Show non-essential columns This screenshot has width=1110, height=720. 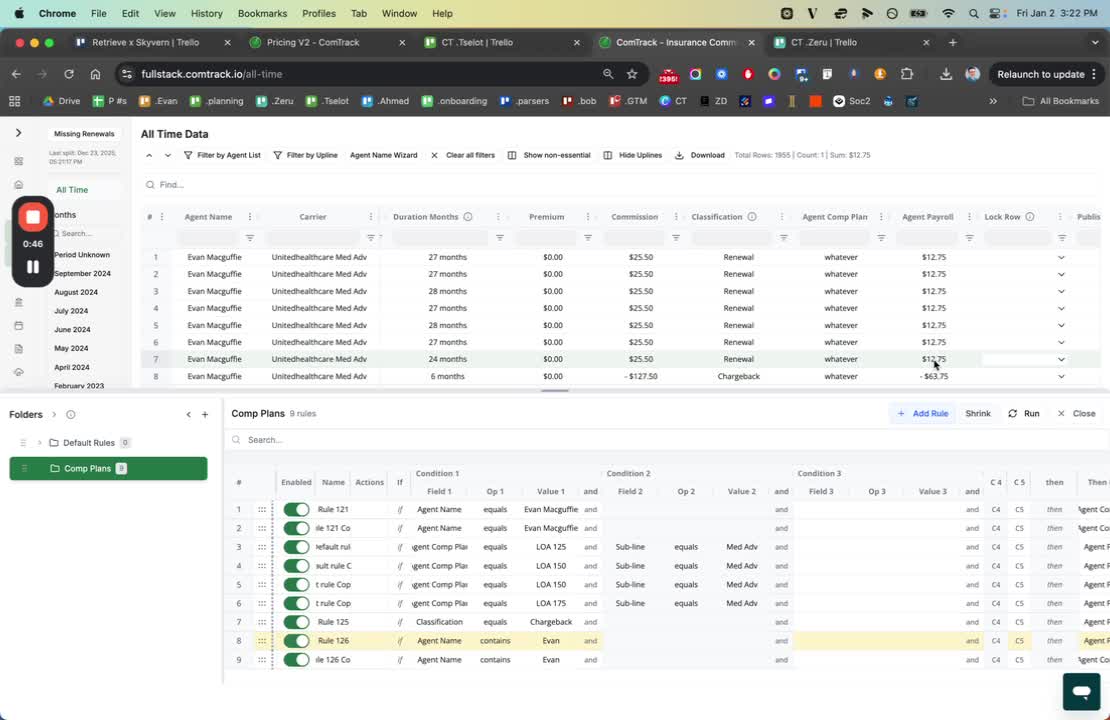click(549, 155)
